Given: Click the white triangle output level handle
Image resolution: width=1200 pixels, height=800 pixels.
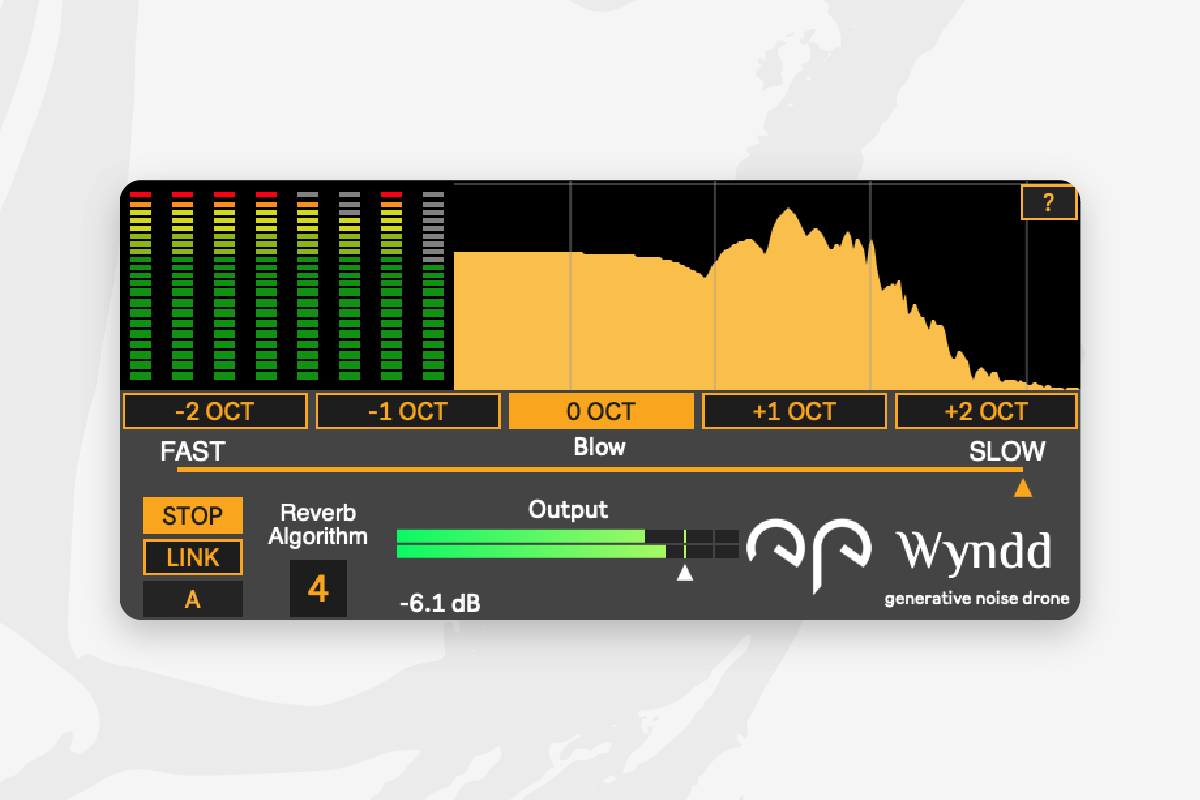Looking at the screenshot, I should [685, 573].
